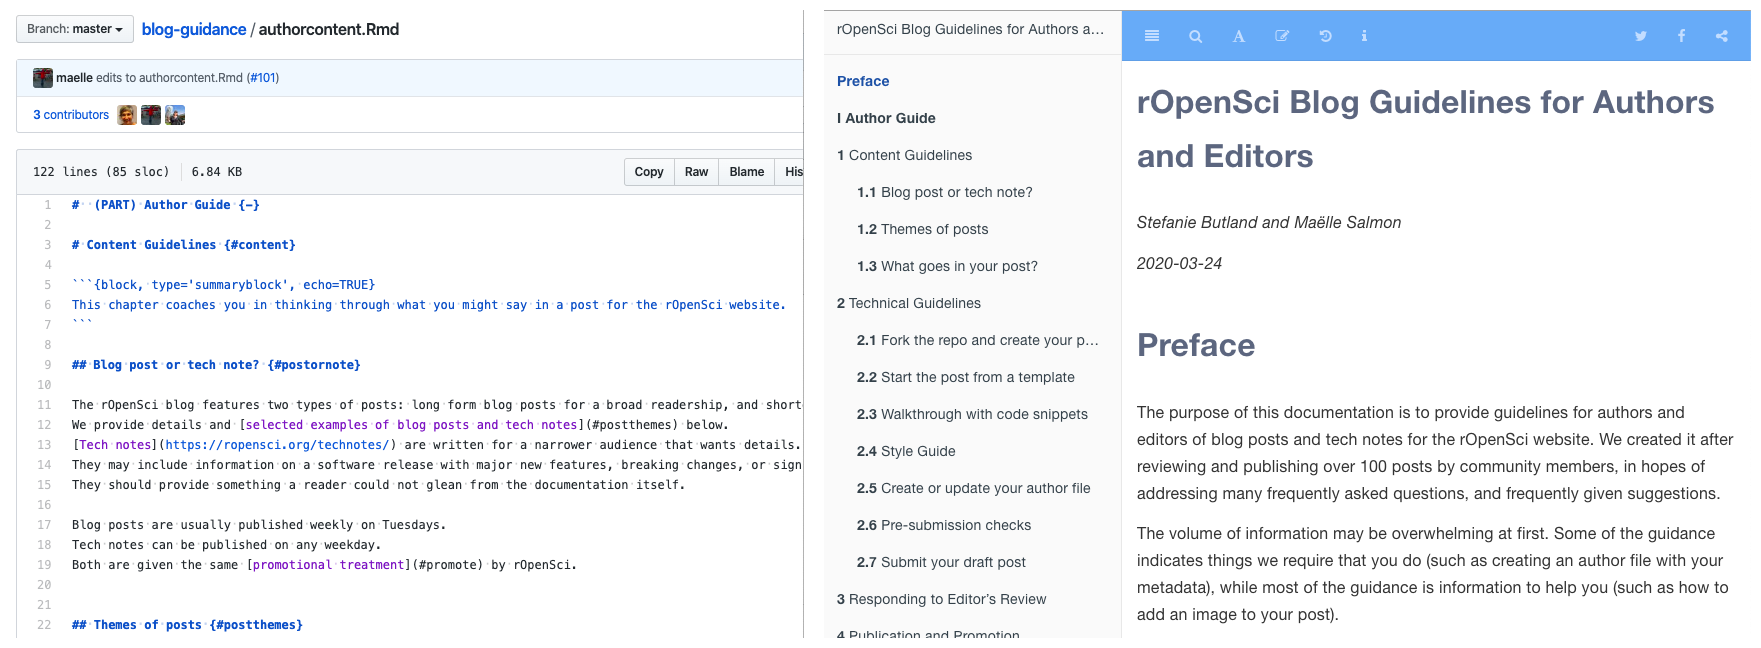
Task: Share the book via Facebook icon
Action: pos(1681,36)
